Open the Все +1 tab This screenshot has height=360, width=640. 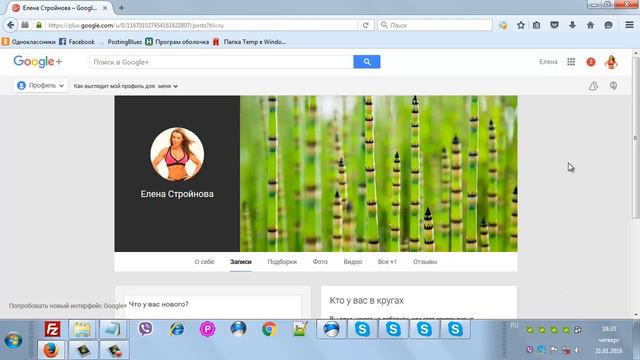(387, 262)
